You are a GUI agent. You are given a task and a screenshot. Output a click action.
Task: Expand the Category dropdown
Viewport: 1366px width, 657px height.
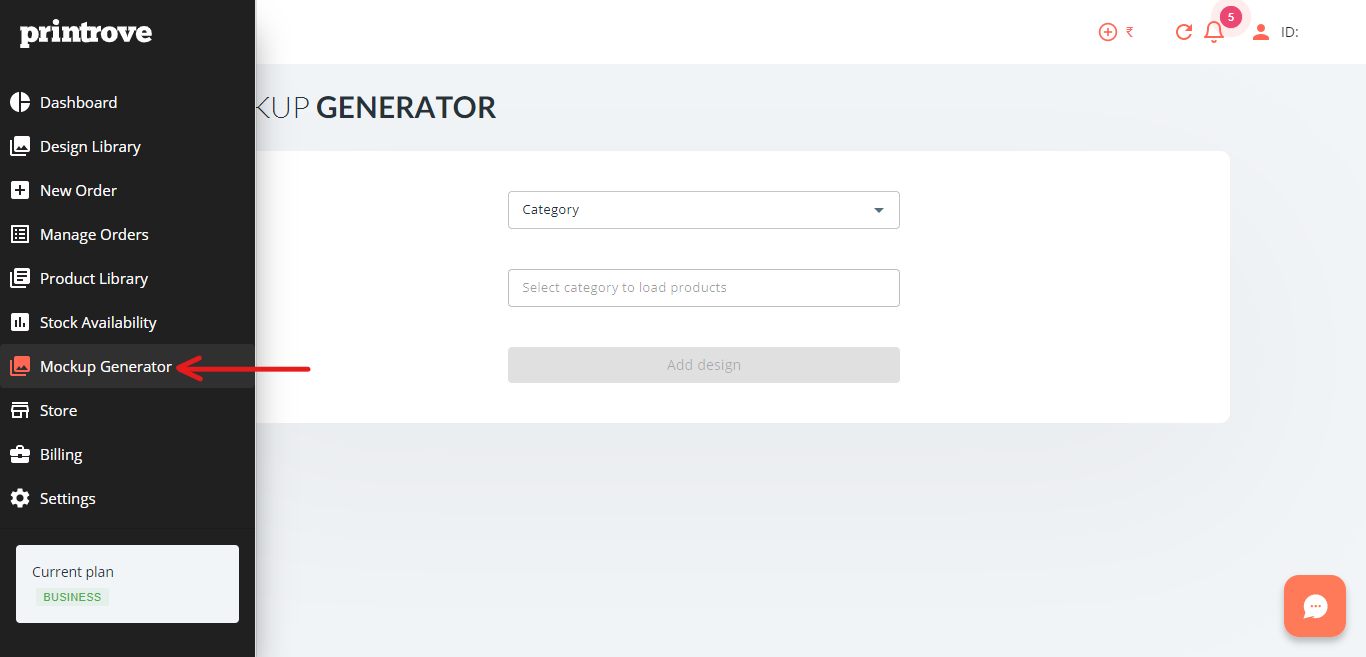[704, 210]
